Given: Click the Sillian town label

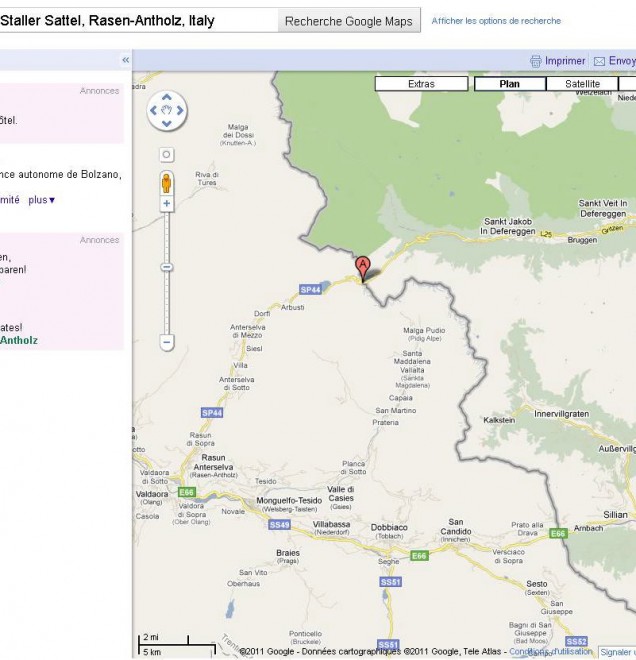Looking at the screenshot, I should (x=615, y=514).
